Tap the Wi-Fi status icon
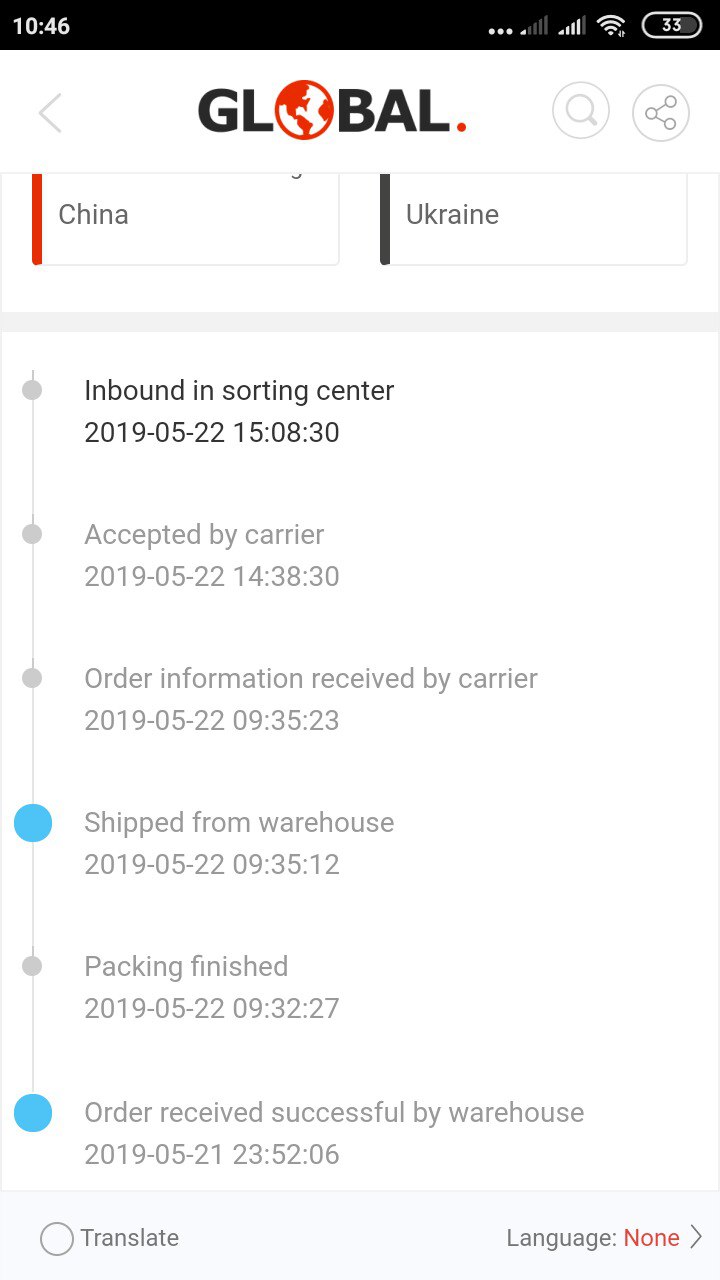Screen dimensions: 720x1280 pyautogui.click(x=611, y=26)
